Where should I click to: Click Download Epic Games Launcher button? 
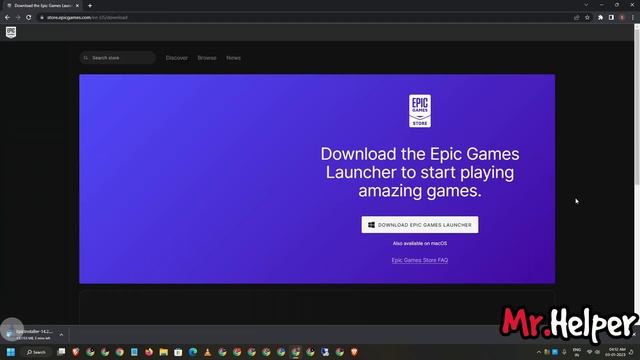point(420,225)
